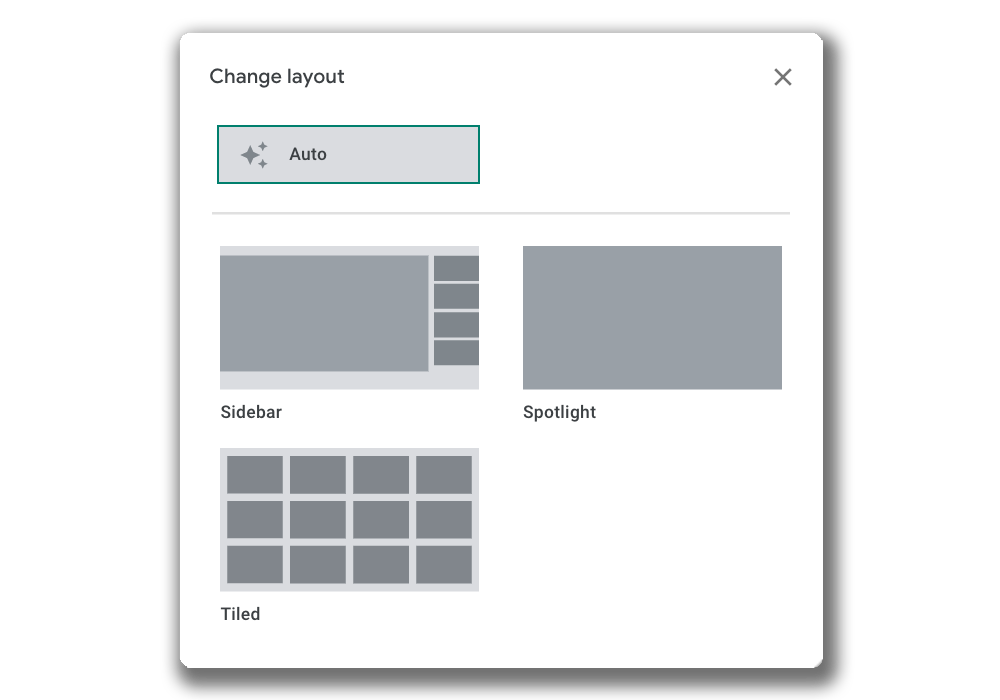Select the Auto layout option
This screenshot has width=1000, height=700.
(348, 154)
